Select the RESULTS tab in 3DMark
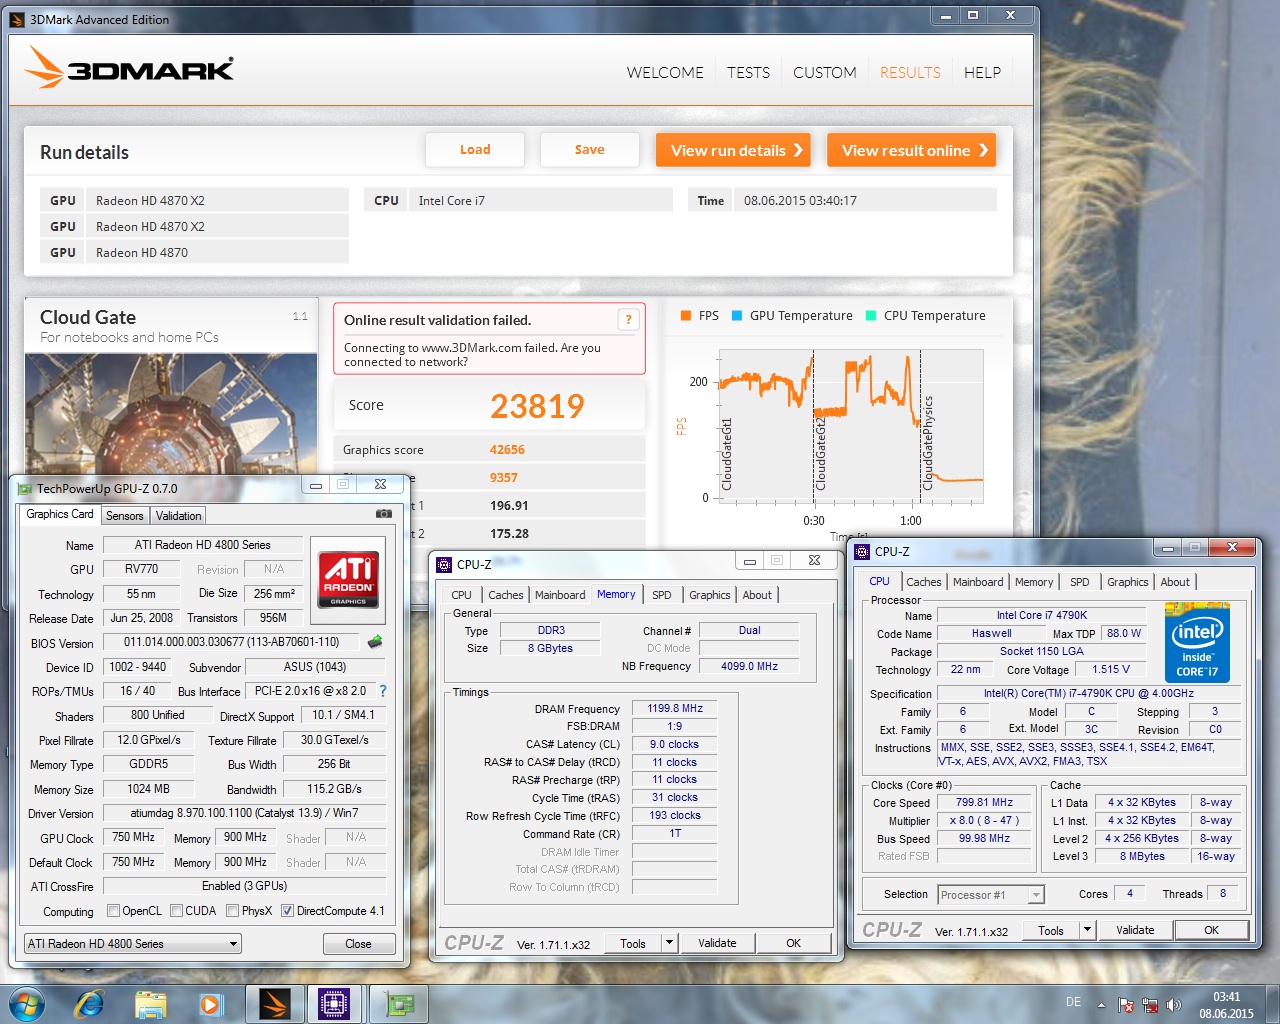 tap(910, 72)
